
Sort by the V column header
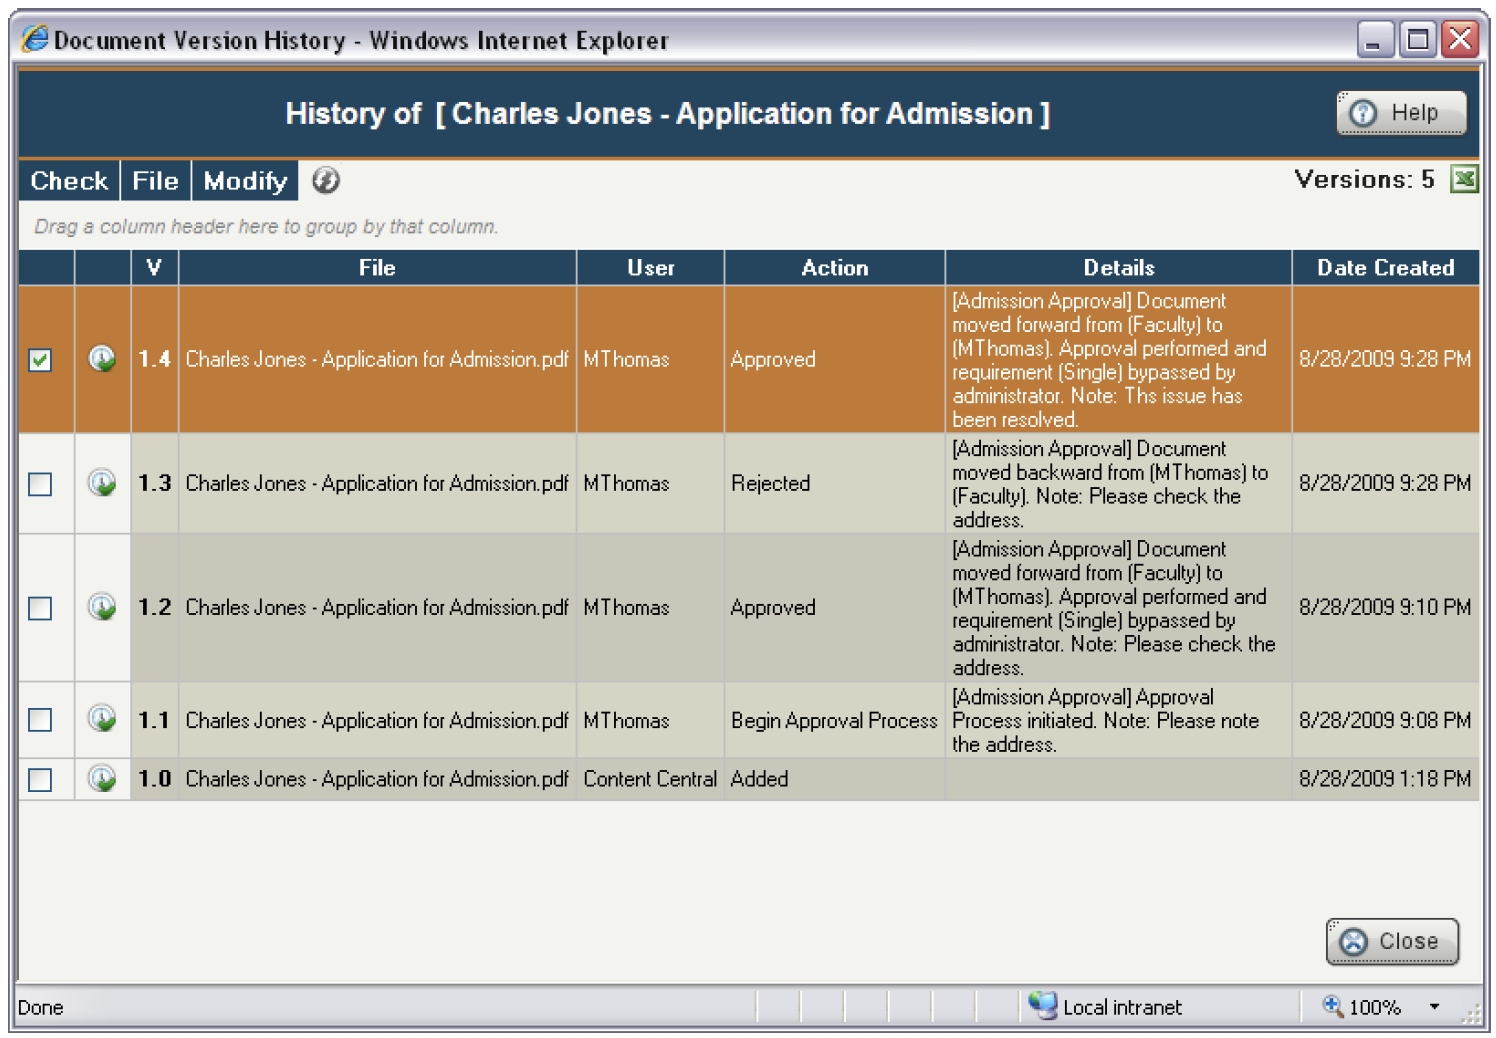[x=154, y=267]
